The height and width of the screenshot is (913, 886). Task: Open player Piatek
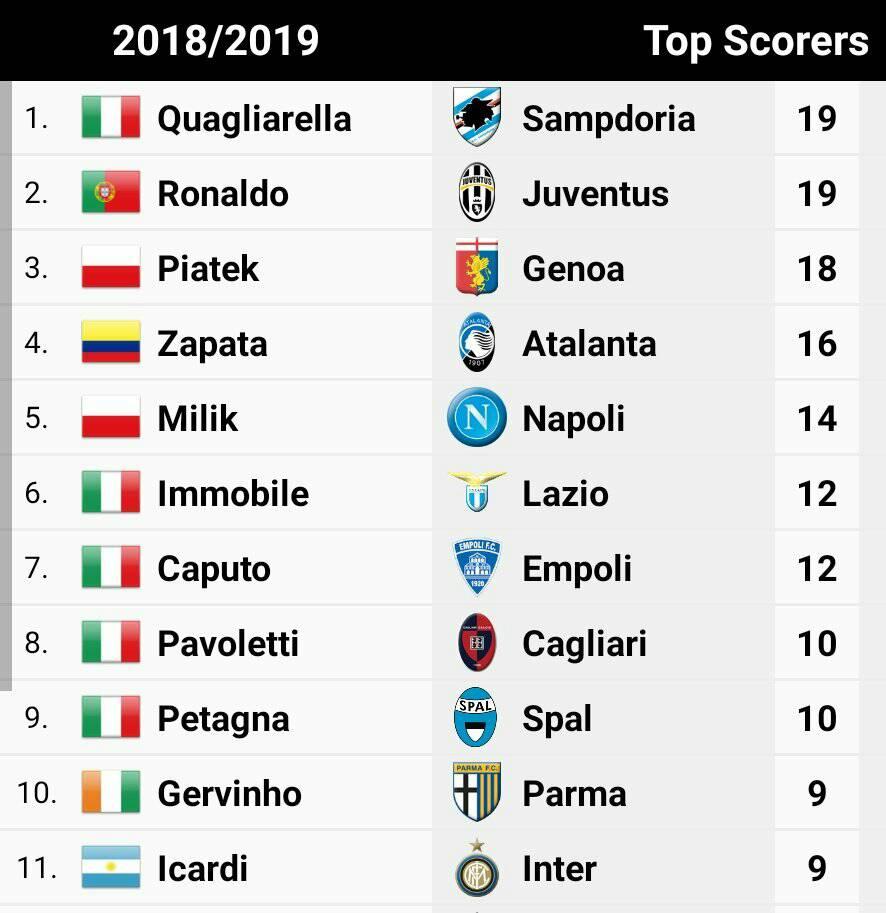tap(208, 268)
